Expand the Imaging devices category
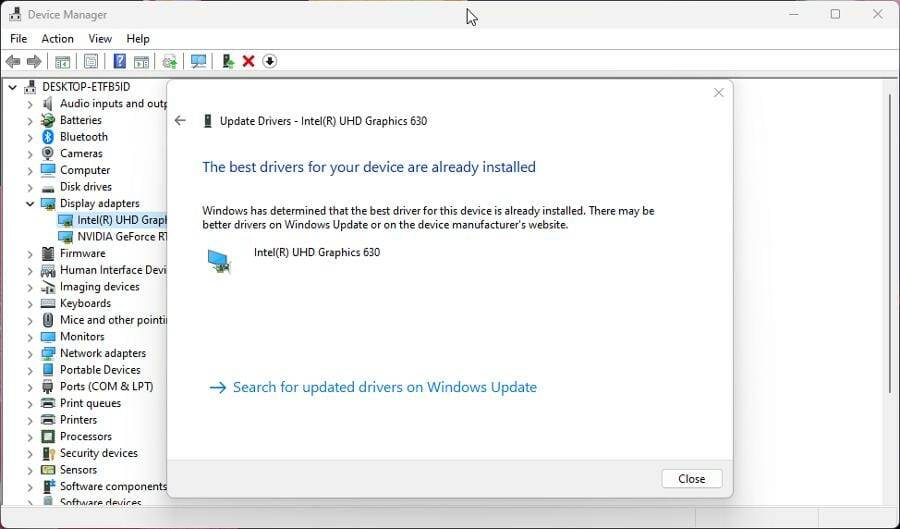900x529 pixels. coord(30,287)
